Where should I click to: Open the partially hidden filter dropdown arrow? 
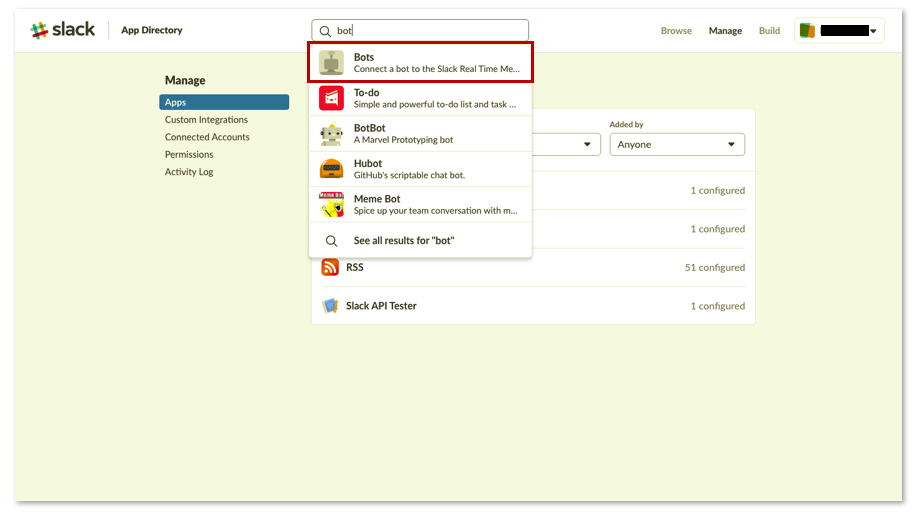pyautogui.click(x=587, y=144)
